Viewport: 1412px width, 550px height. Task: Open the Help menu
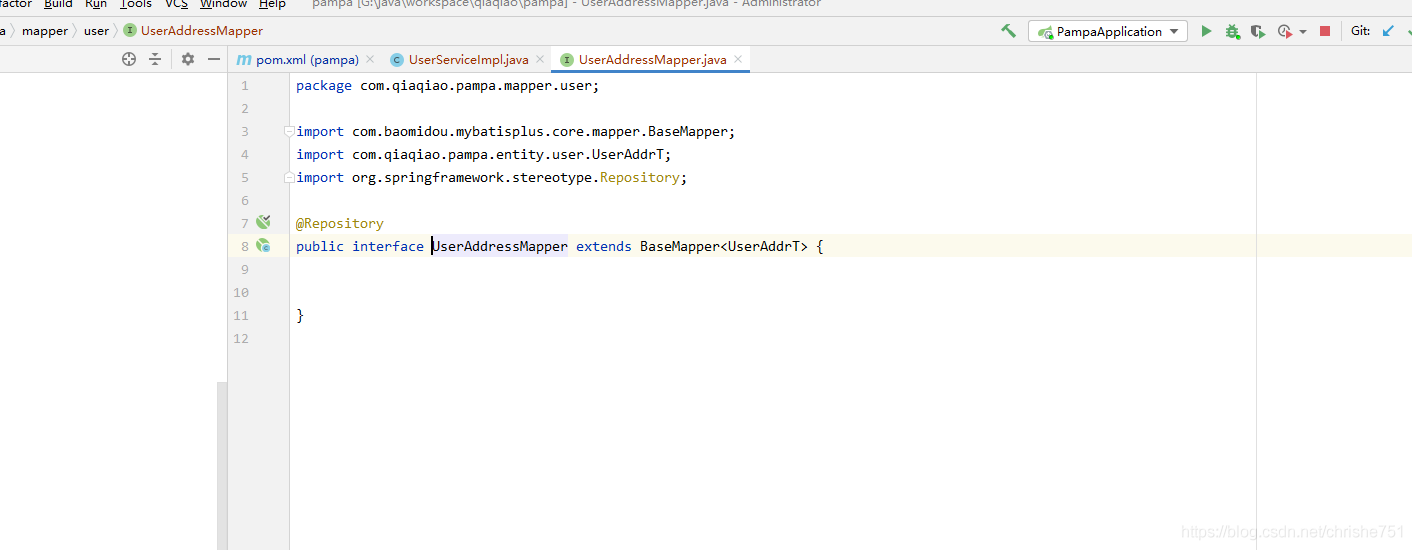(272, 4)
